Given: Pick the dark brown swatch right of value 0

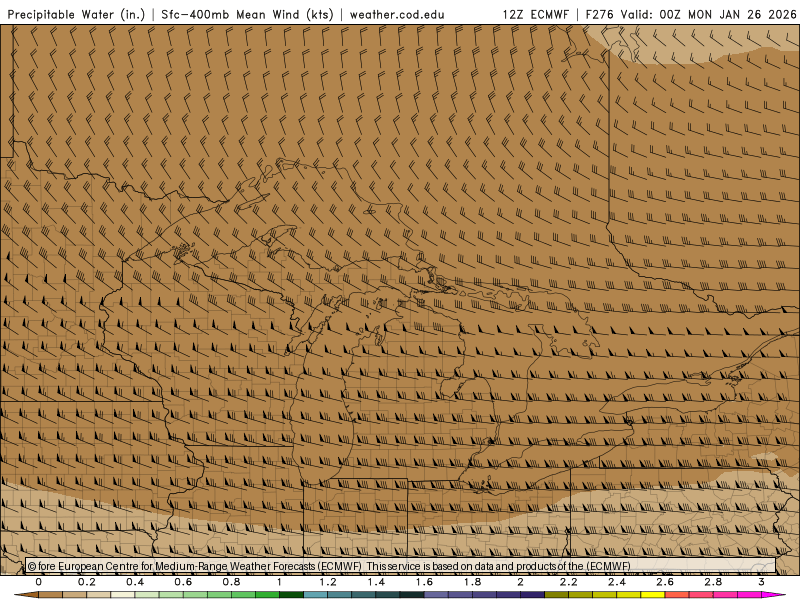Looking at the screenshot, I should click(51, 595).
